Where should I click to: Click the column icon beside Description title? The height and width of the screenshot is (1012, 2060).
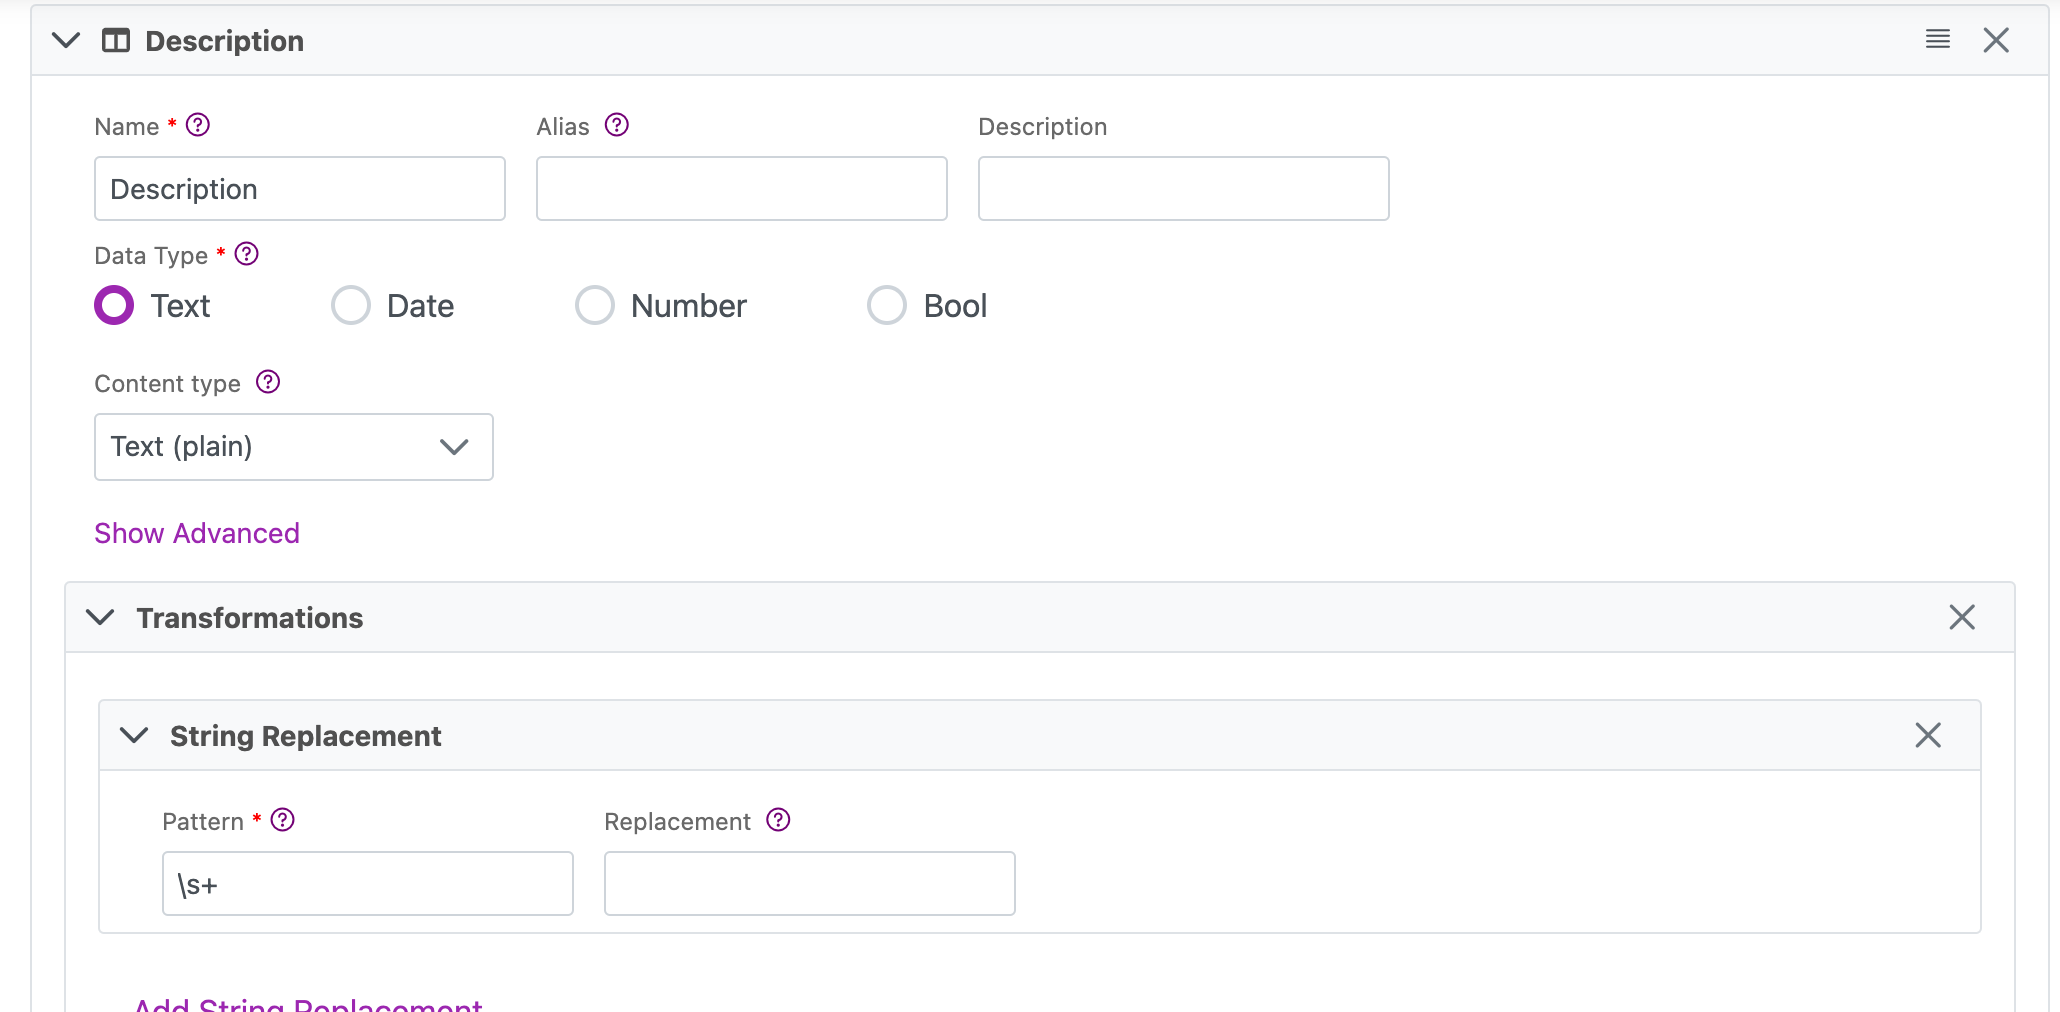pyautogui.click(x=116, y=41)
